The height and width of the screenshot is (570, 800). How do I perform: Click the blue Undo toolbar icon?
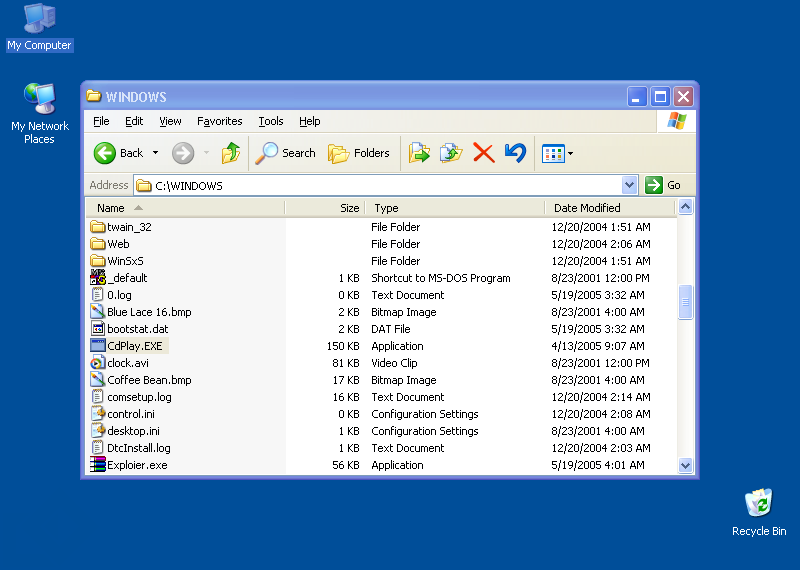(515, 153)
